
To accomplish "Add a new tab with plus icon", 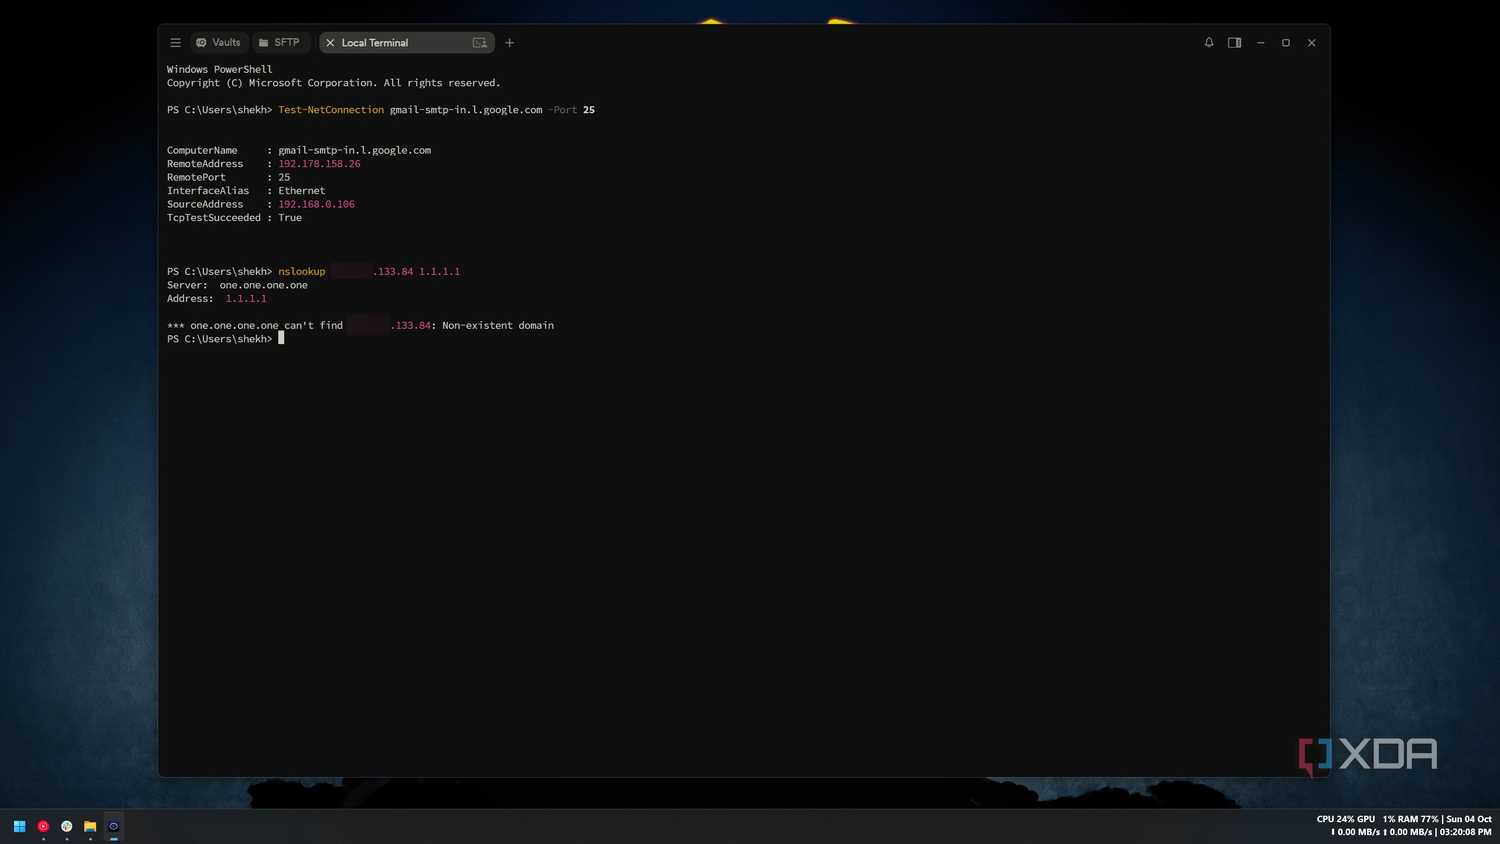I will click(x=509, y=43).
